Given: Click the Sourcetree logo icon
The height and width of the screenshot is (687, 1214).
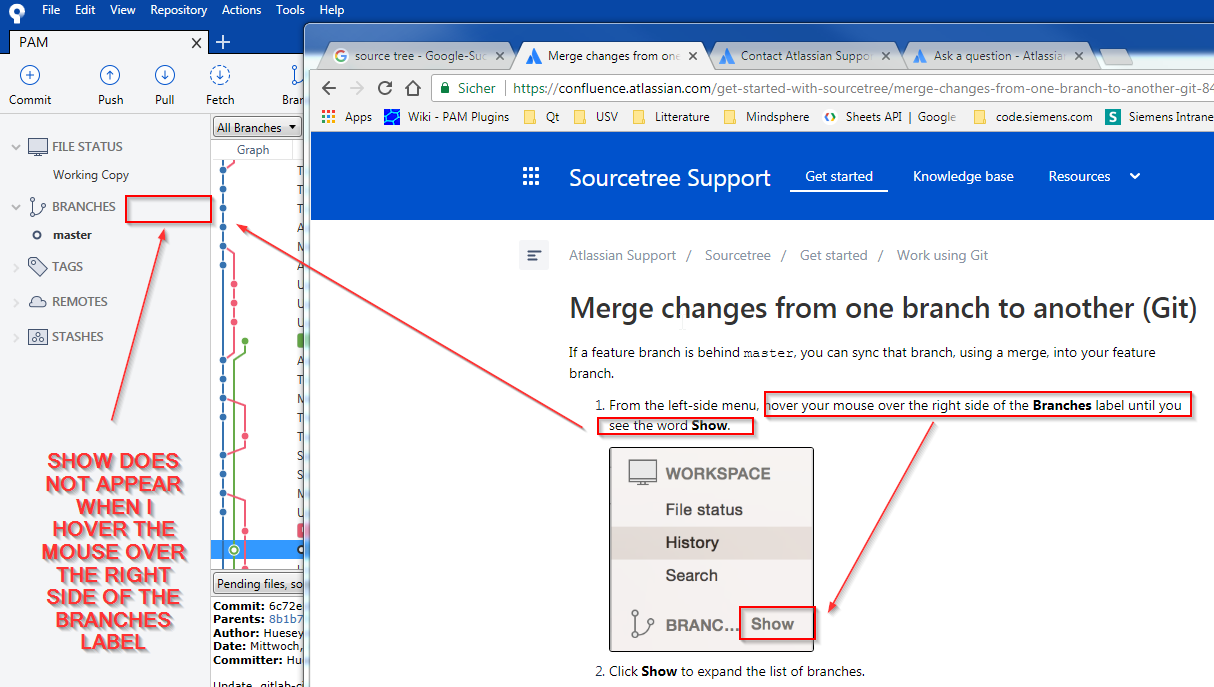Looking at the screenshot, I should (17, 11).
